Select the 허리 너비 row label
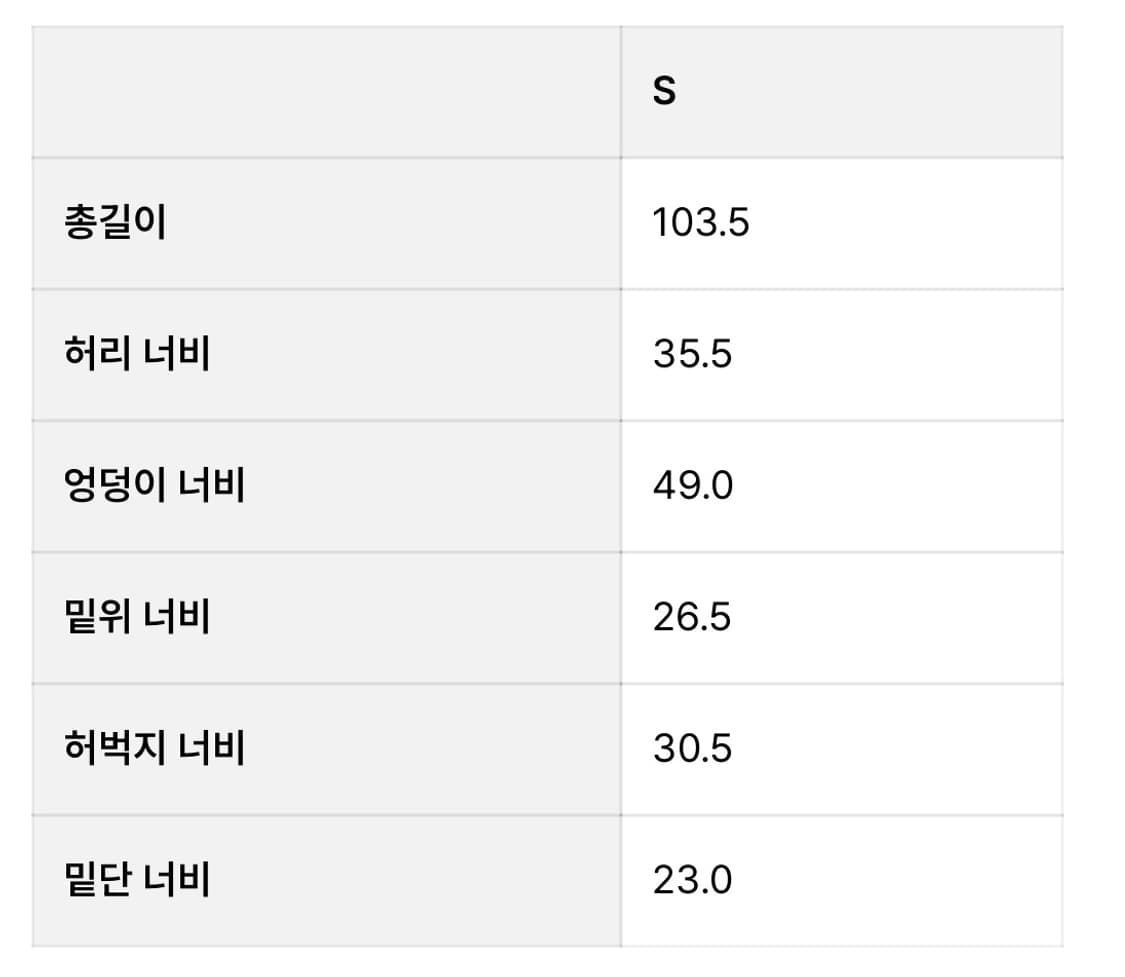Image resolution: width=1125 pixels, height=977 pixels. [136, 355]
